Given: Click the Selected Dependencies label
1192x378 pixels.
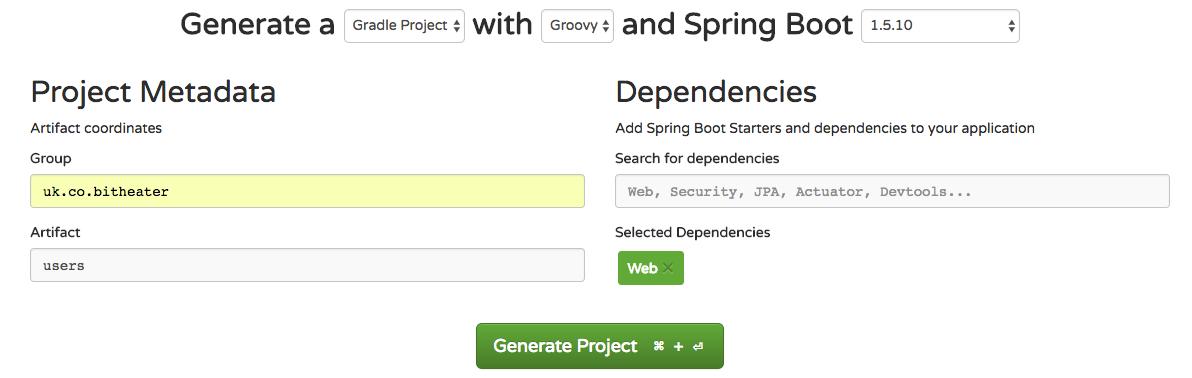Looking at the screenshot, I should tap(693, 232).
